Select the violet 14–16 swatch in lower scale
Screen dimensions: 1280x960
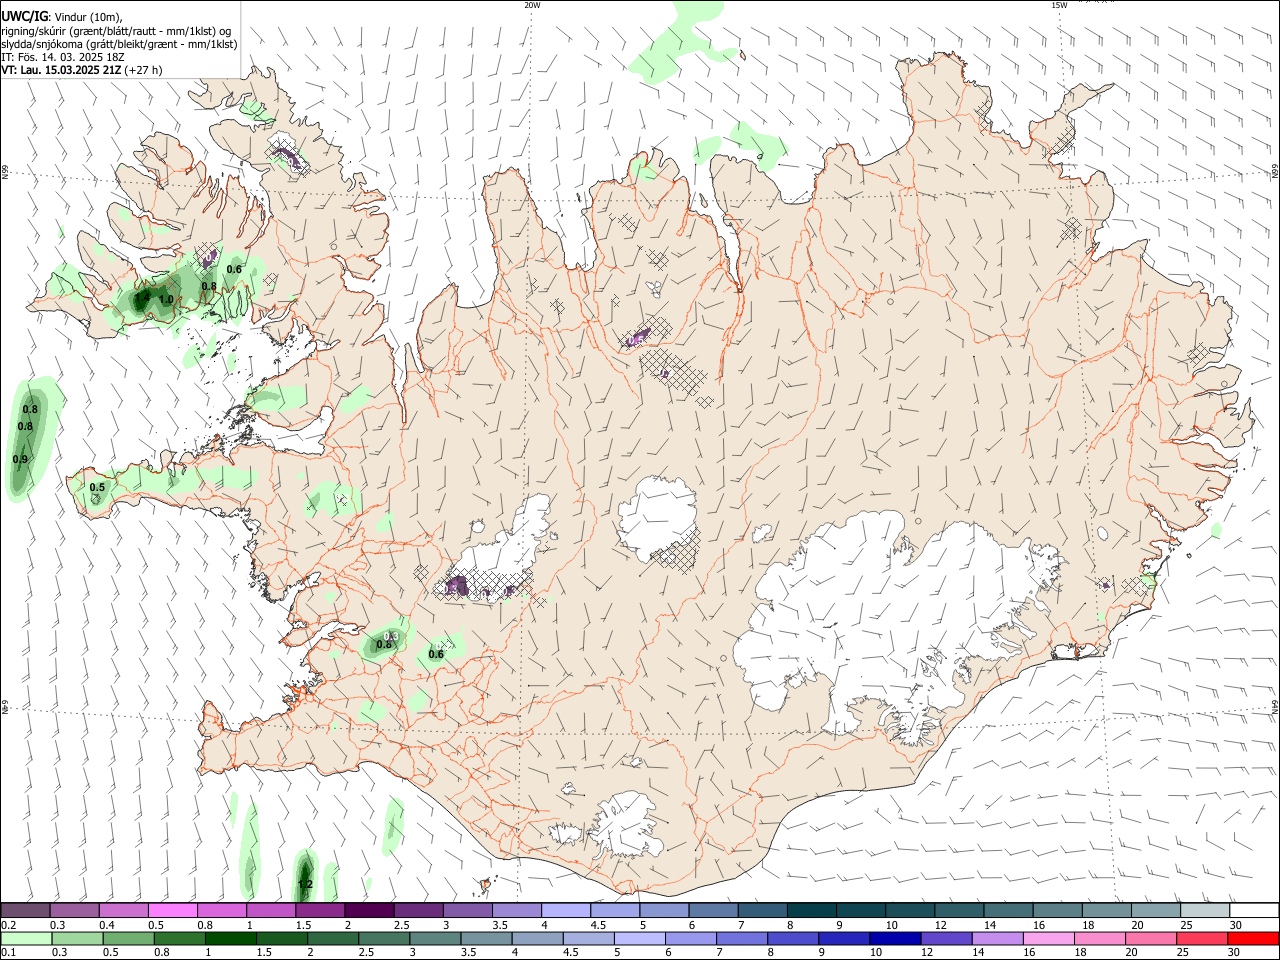click(998, 939)
